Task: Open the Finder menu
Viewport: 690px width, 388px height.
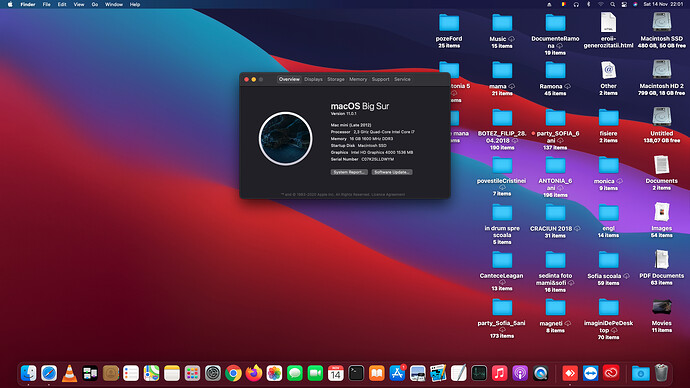Action: (x=28, y=4)
